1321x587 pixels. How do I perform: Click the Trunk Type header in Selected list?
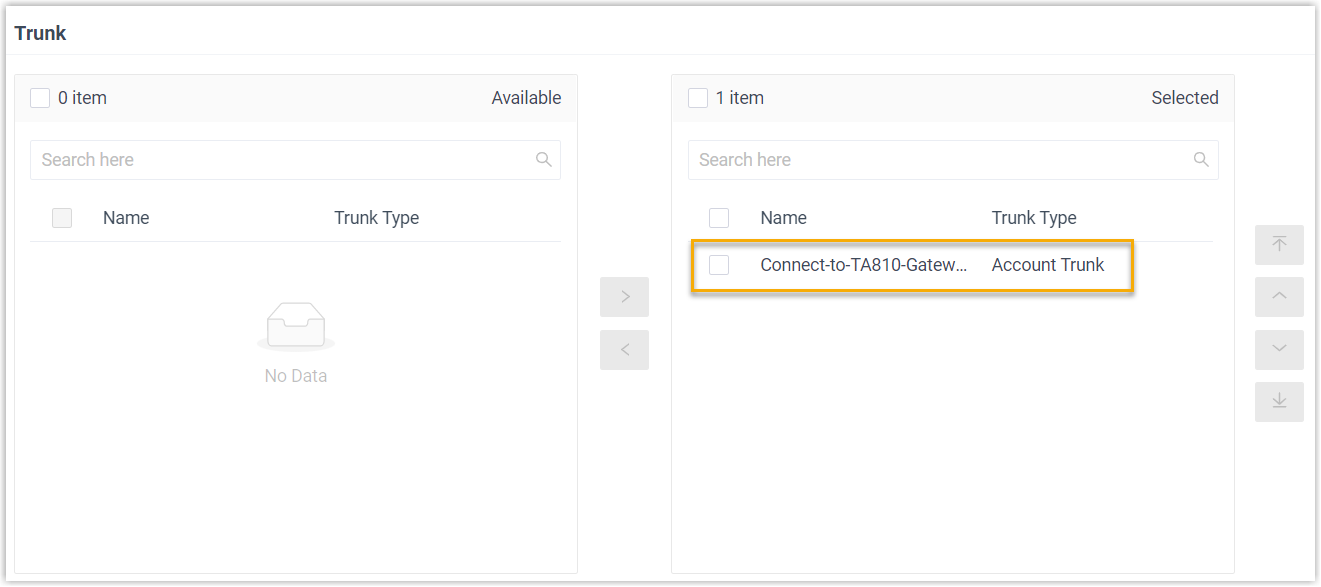coord(1033,218)
